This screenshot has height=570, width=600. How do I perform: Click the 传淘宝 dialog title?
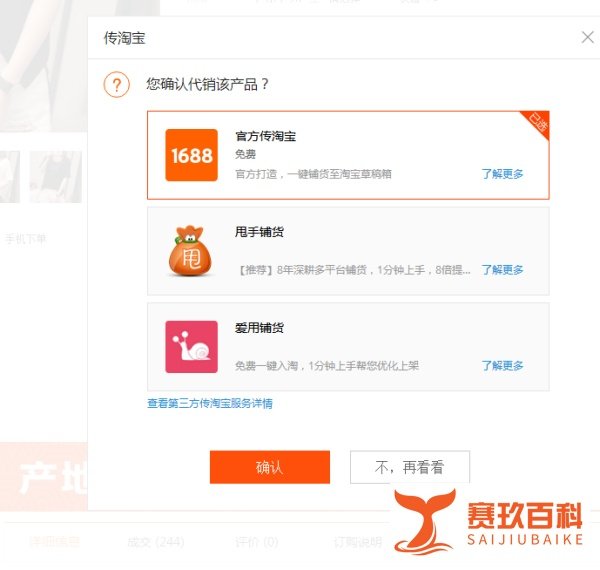[124, 38]
